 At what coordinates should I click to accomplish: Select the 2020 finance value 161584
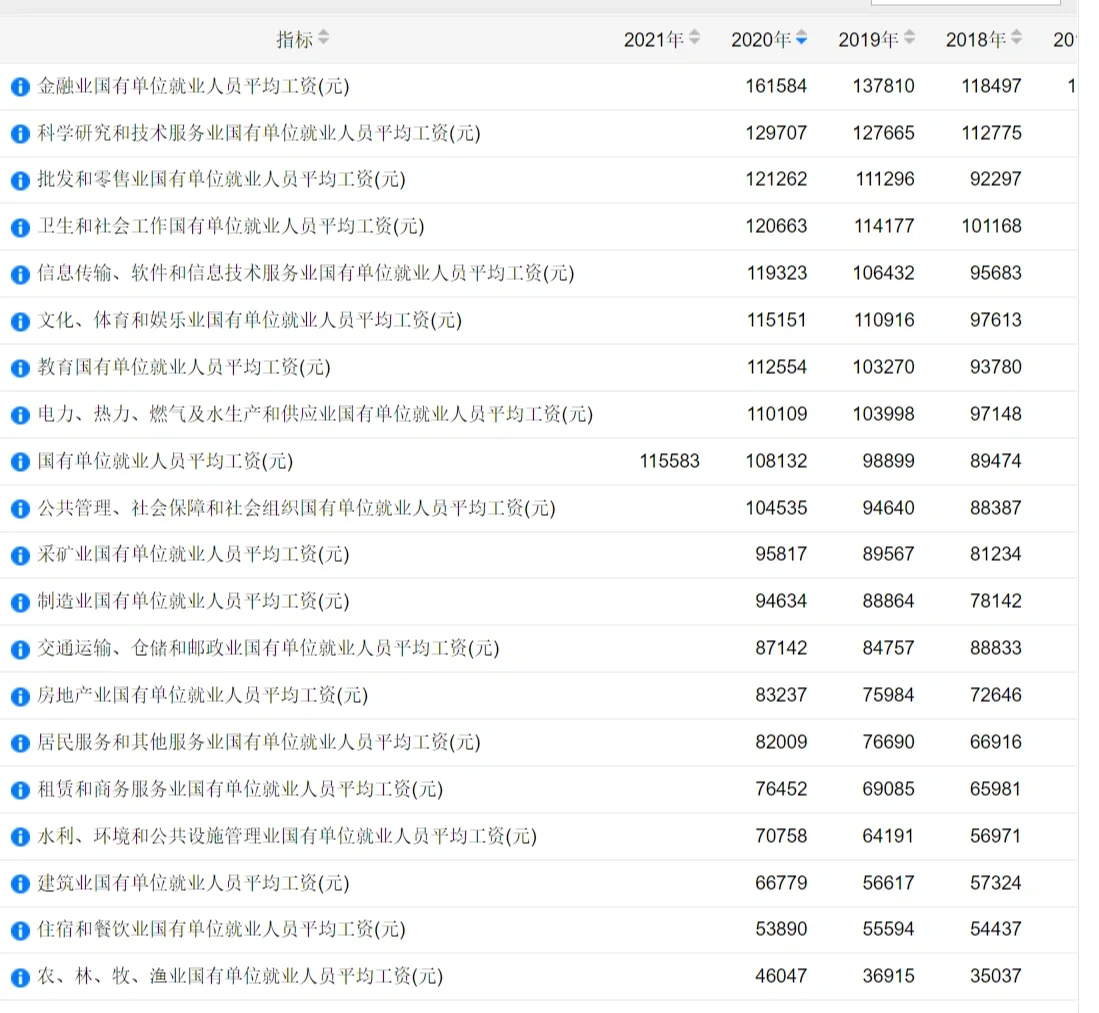[x=776, y=86]
